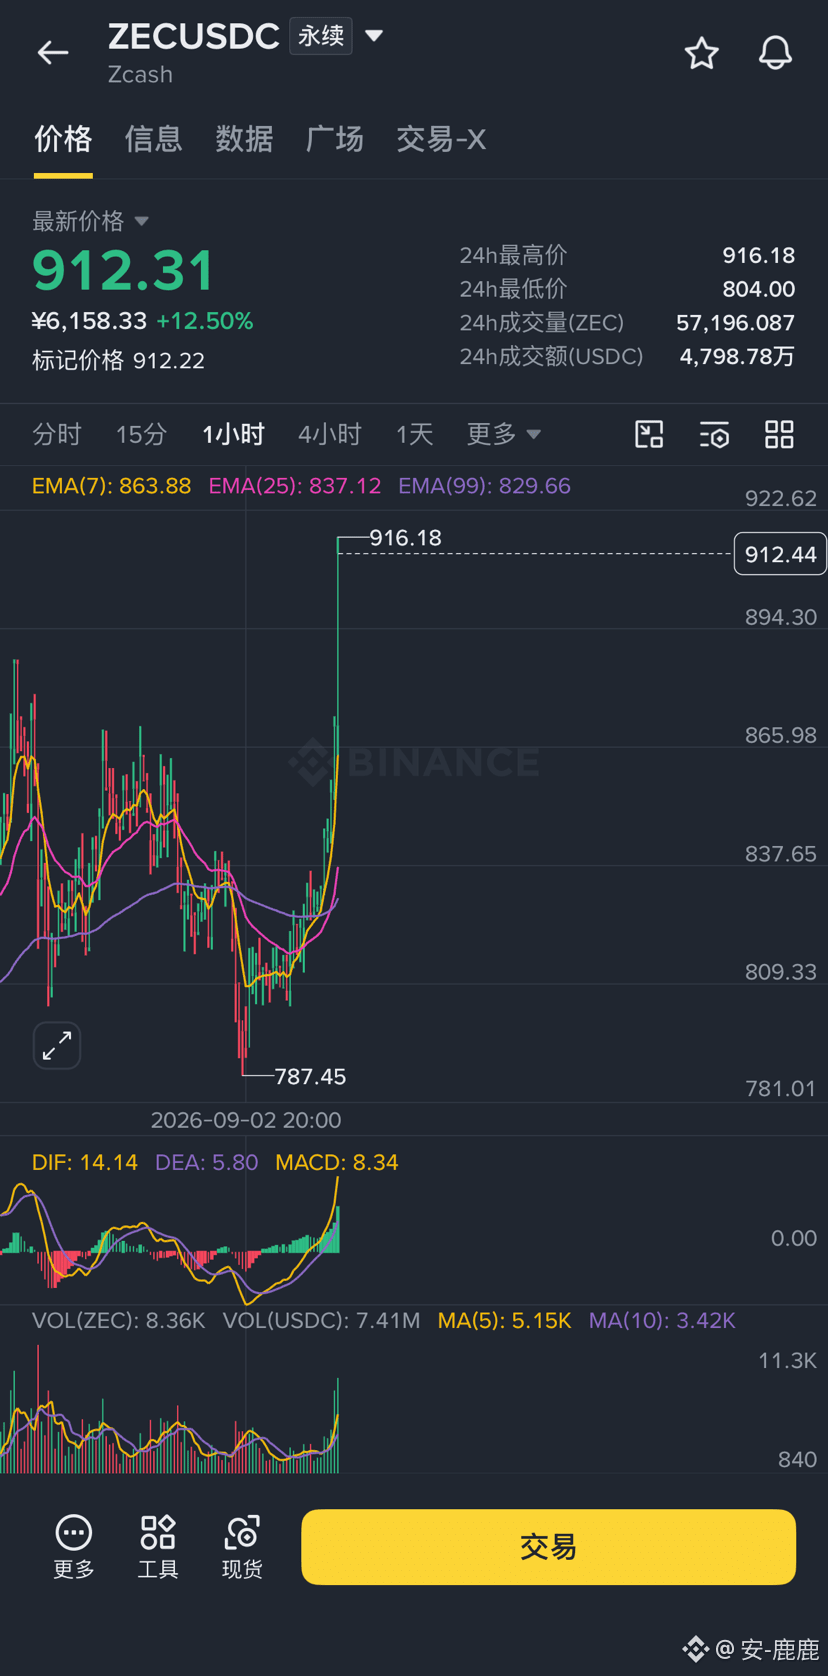
Task: Open chart drawing tools icon
Action: (649, 434)
